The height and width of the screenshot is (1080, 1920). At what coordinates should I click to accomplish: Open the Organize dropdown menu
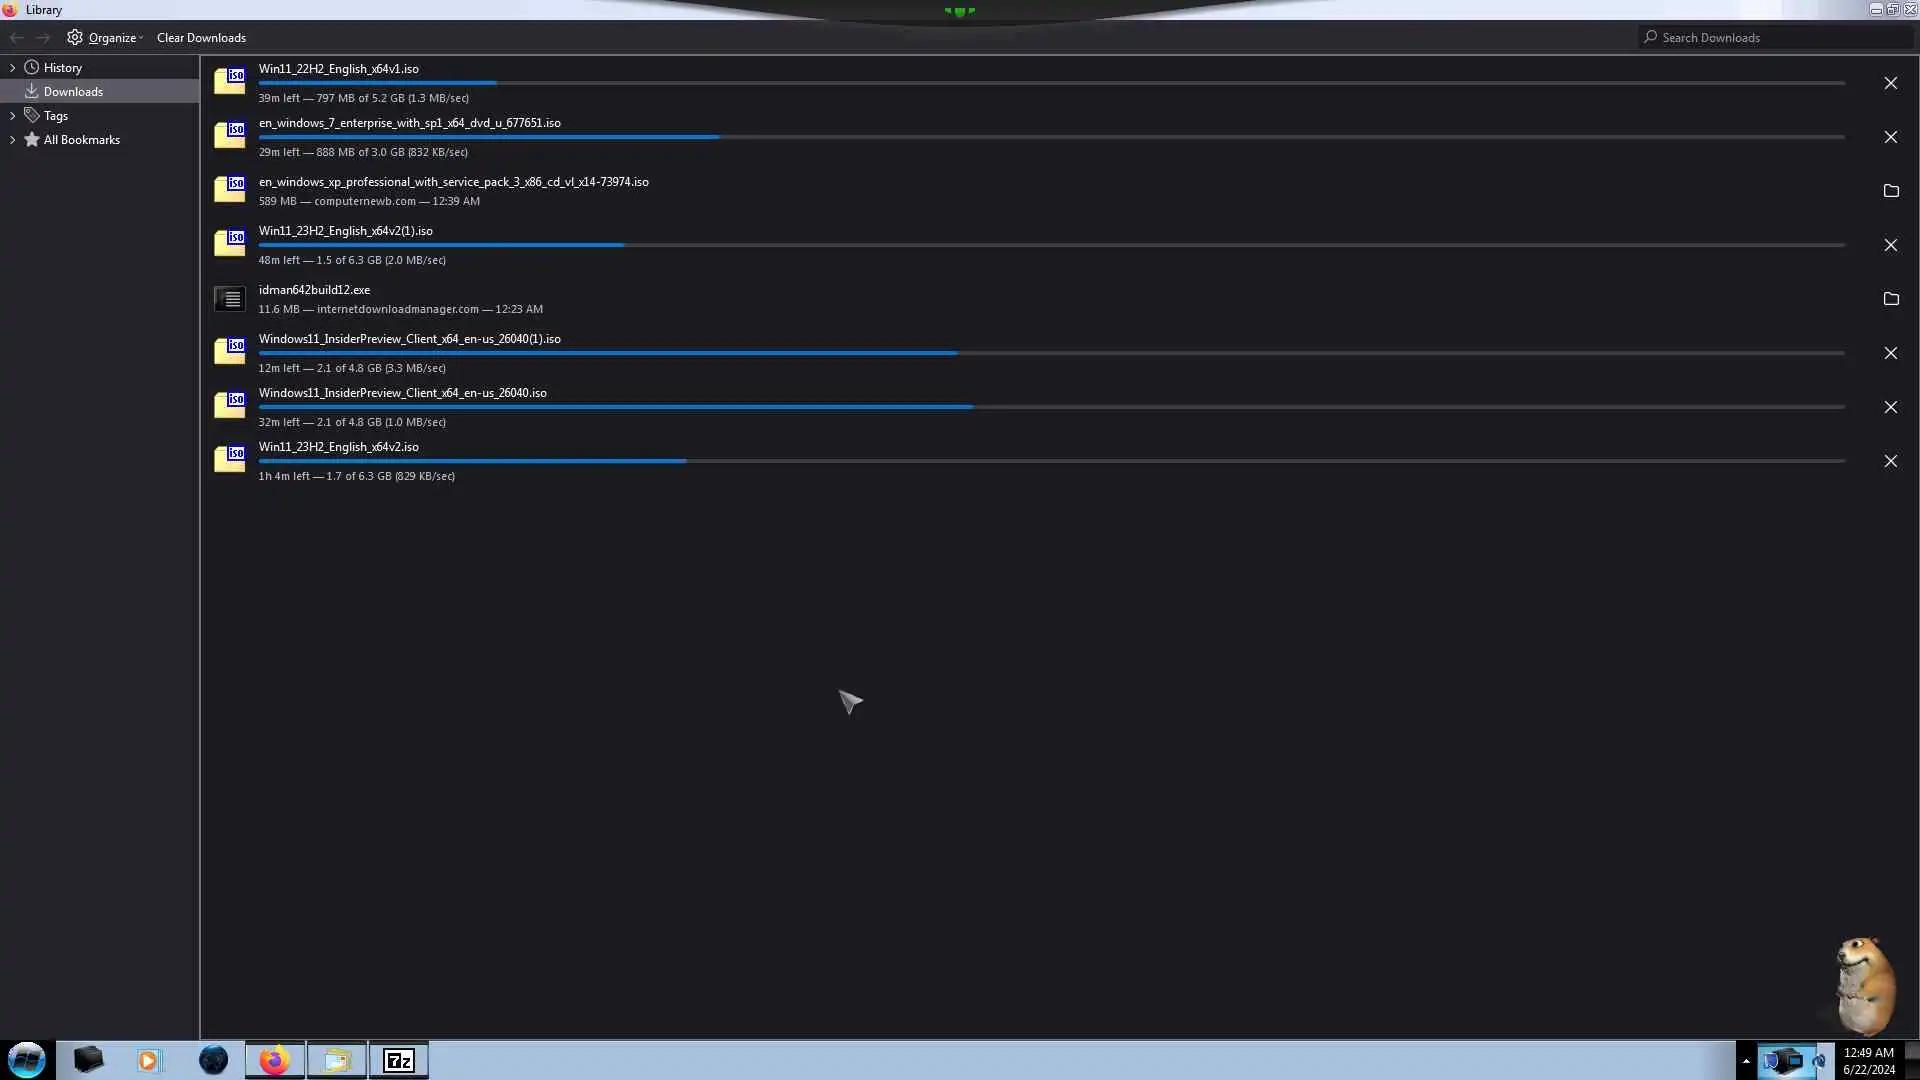click(x=106, y=38)
